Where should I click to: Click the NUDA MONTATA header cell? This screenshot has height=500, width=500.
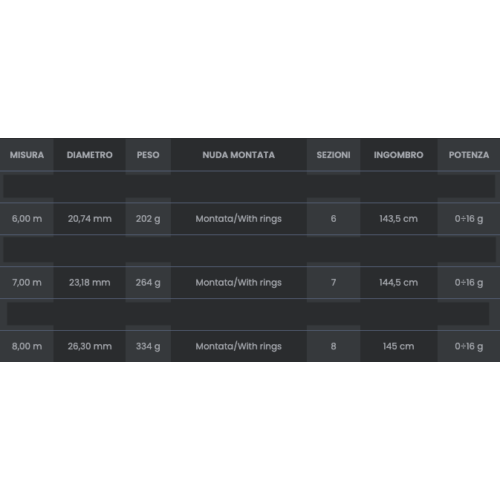tap(239, 155)
